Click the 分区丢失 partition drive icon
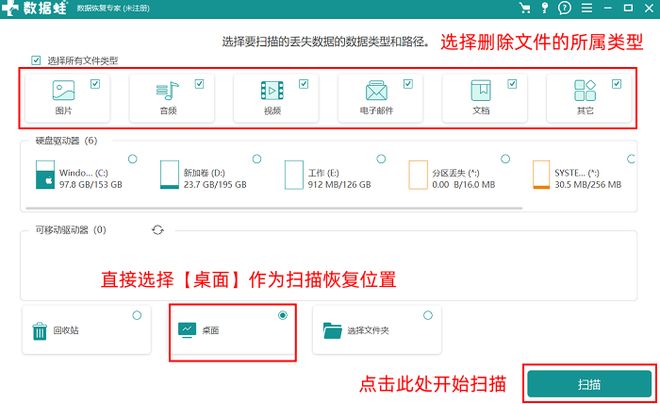 (418, 175)
